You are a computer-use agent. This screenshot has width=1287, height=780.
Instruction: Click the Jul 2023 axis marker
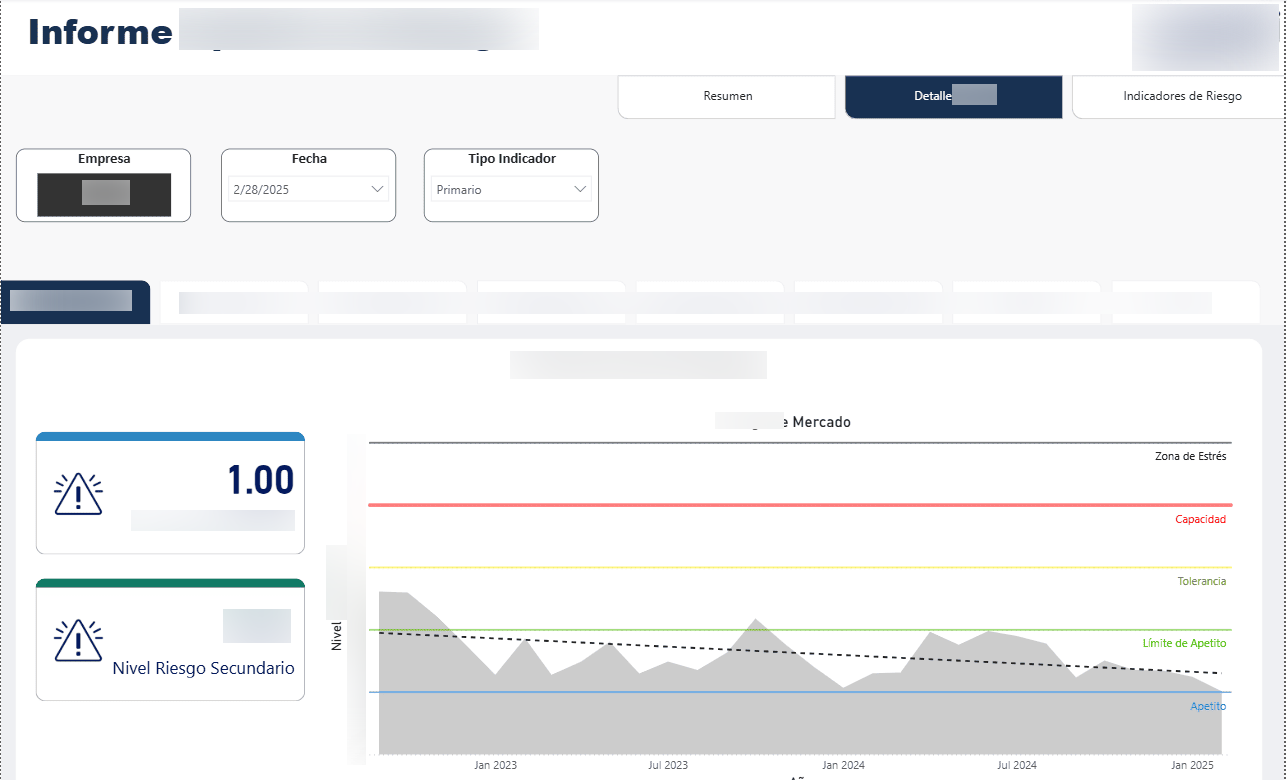coord(668,765)
